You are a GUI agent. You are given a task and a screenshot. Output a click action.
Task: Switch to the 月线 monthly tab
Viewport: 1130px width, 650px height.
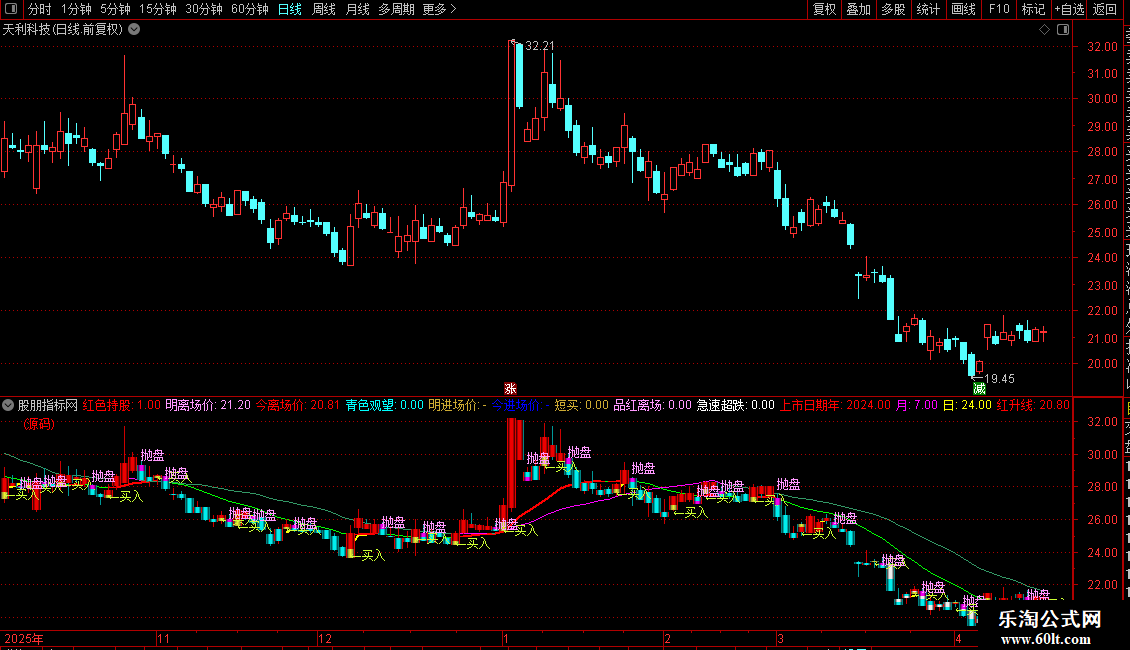click(357, 9)
